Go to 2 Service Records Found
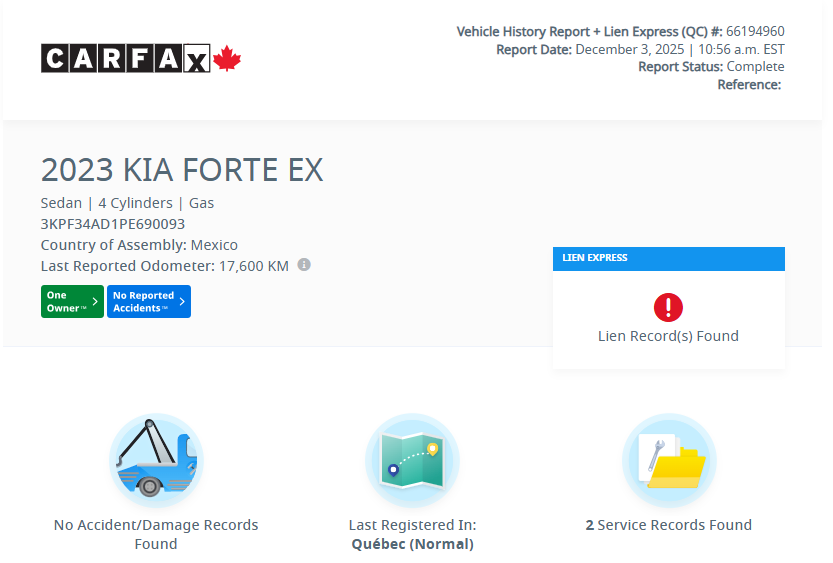Screen dimensions: 833x563 [668, 525]
